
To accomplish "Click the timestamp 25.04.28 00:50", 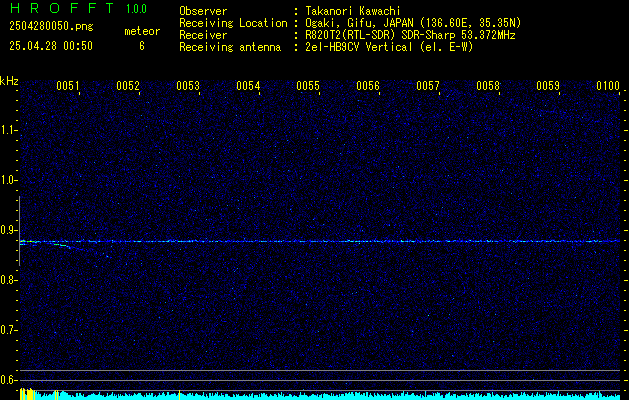I will 51,46.
